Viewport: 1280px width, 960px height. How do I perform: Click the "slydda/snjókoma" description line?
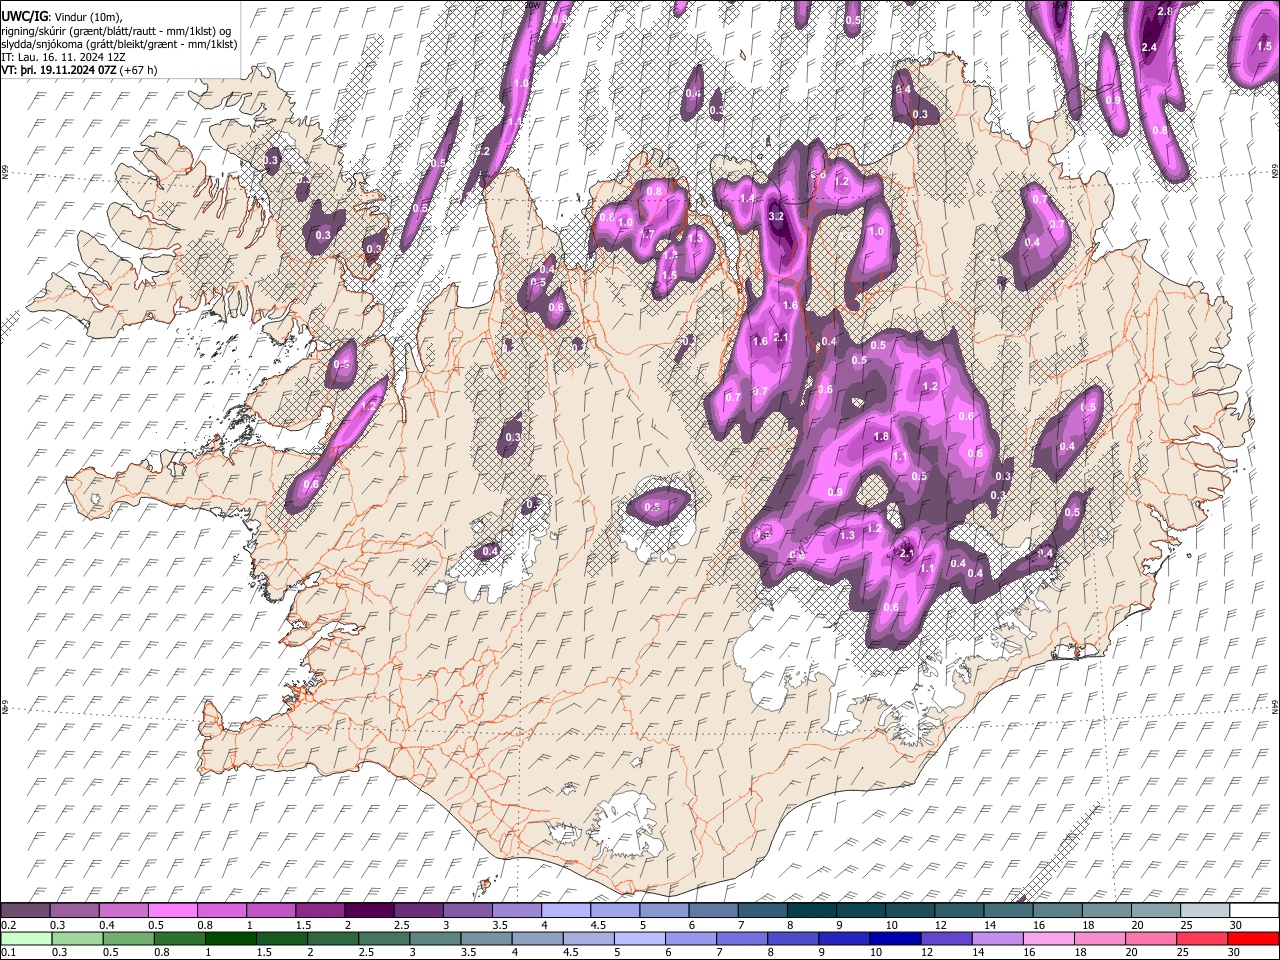(119, 44)
